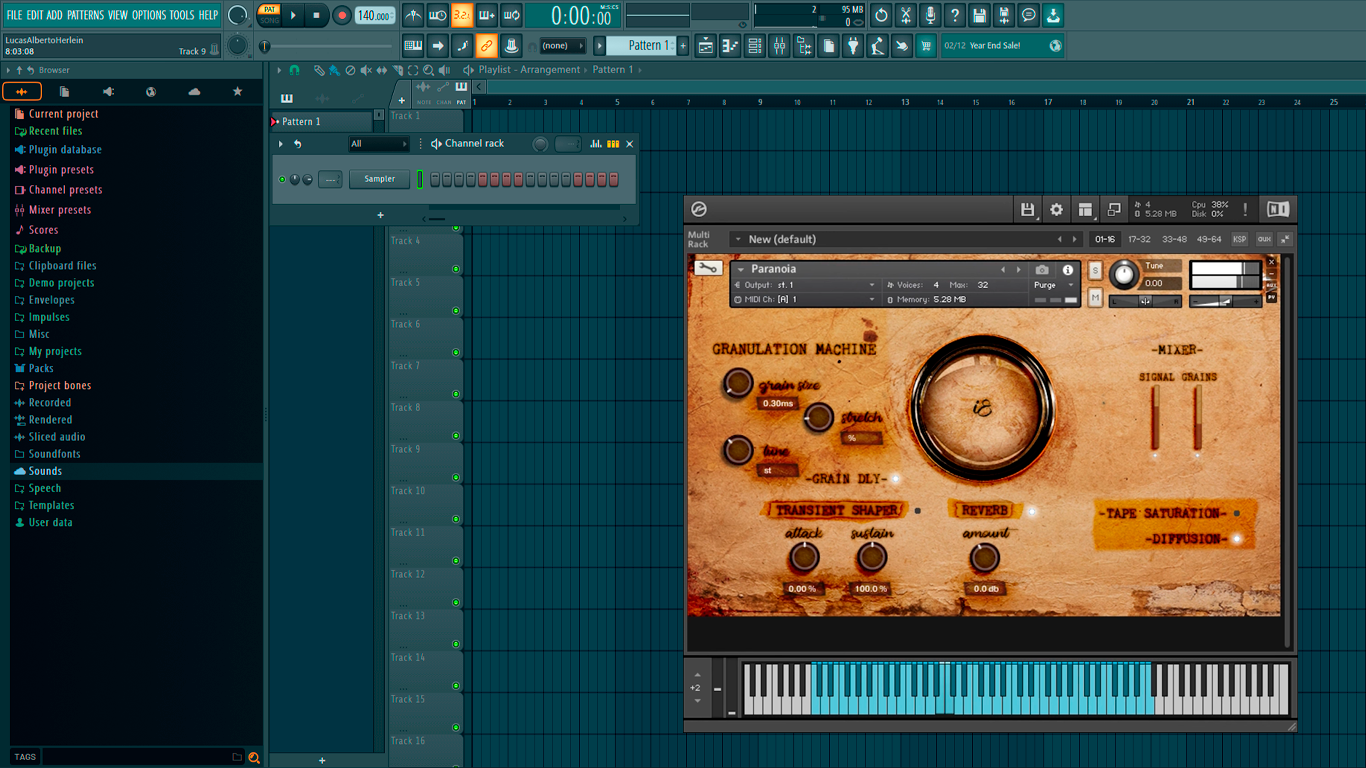The image size is (1366, 768).
Task: Click the undo history icon
Action: coord(881,16)
